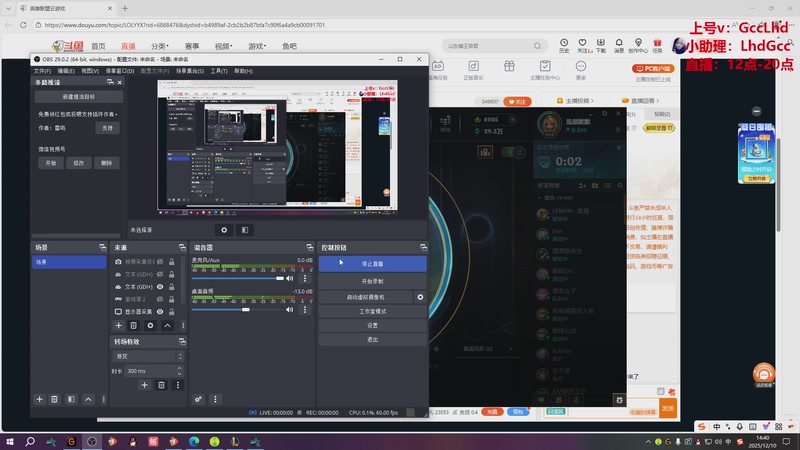Hide the second Text (GDI+) source
Image resolution: width=800 pixels, height=450 pixels.
[x=160, y=287]
